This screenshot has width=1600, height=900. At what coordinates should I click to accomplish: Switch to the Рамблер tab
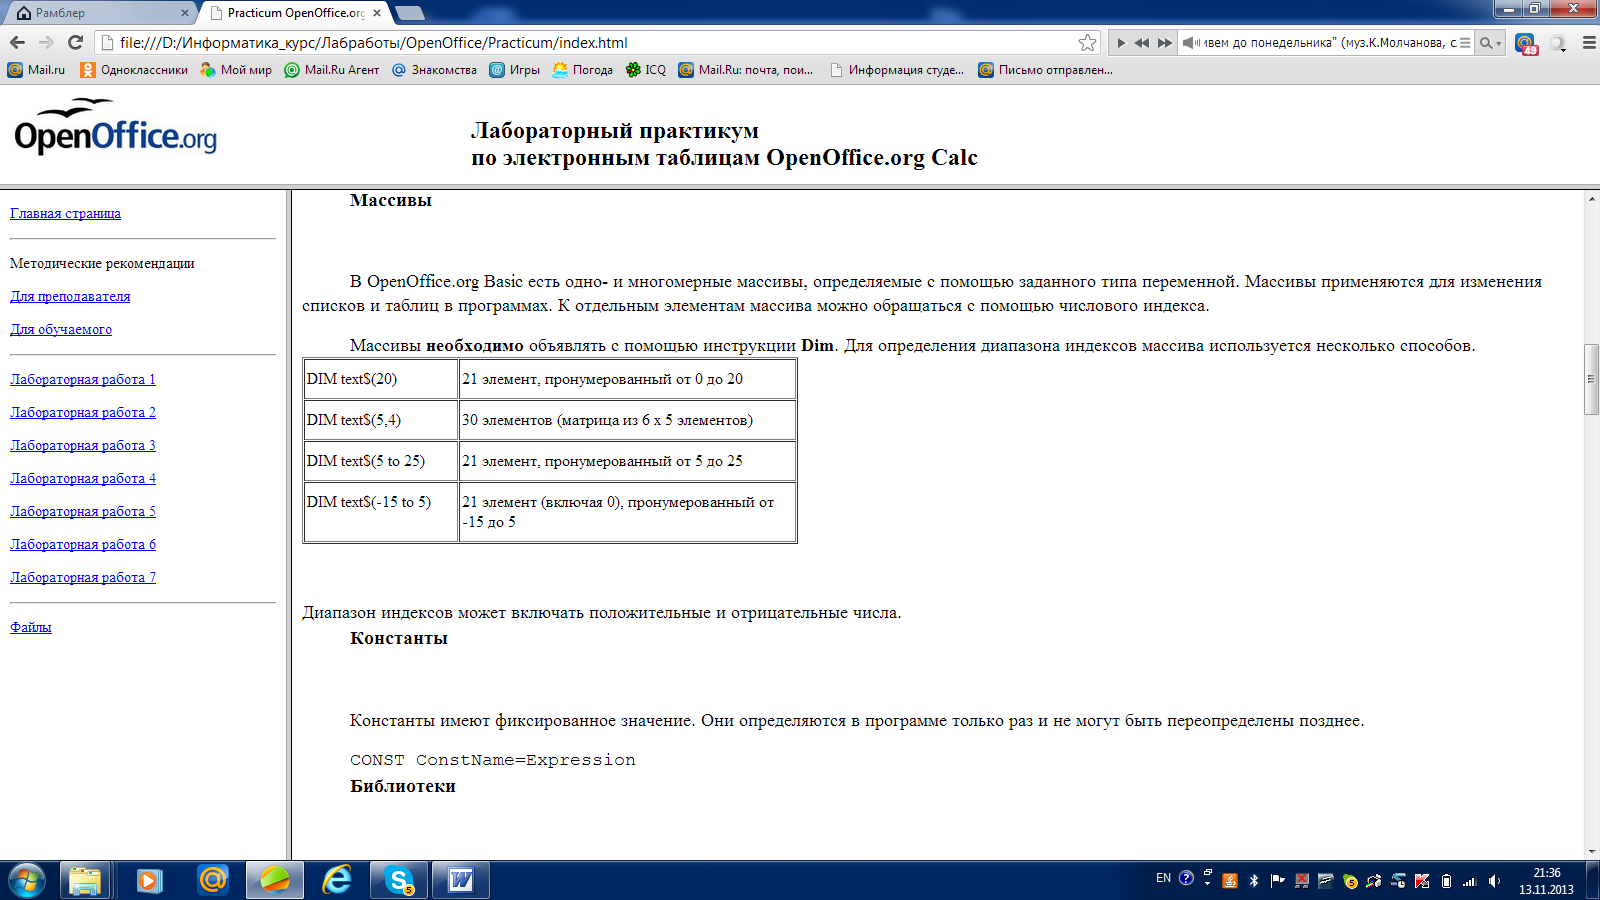pyautogui.click(x=100, y=13)
